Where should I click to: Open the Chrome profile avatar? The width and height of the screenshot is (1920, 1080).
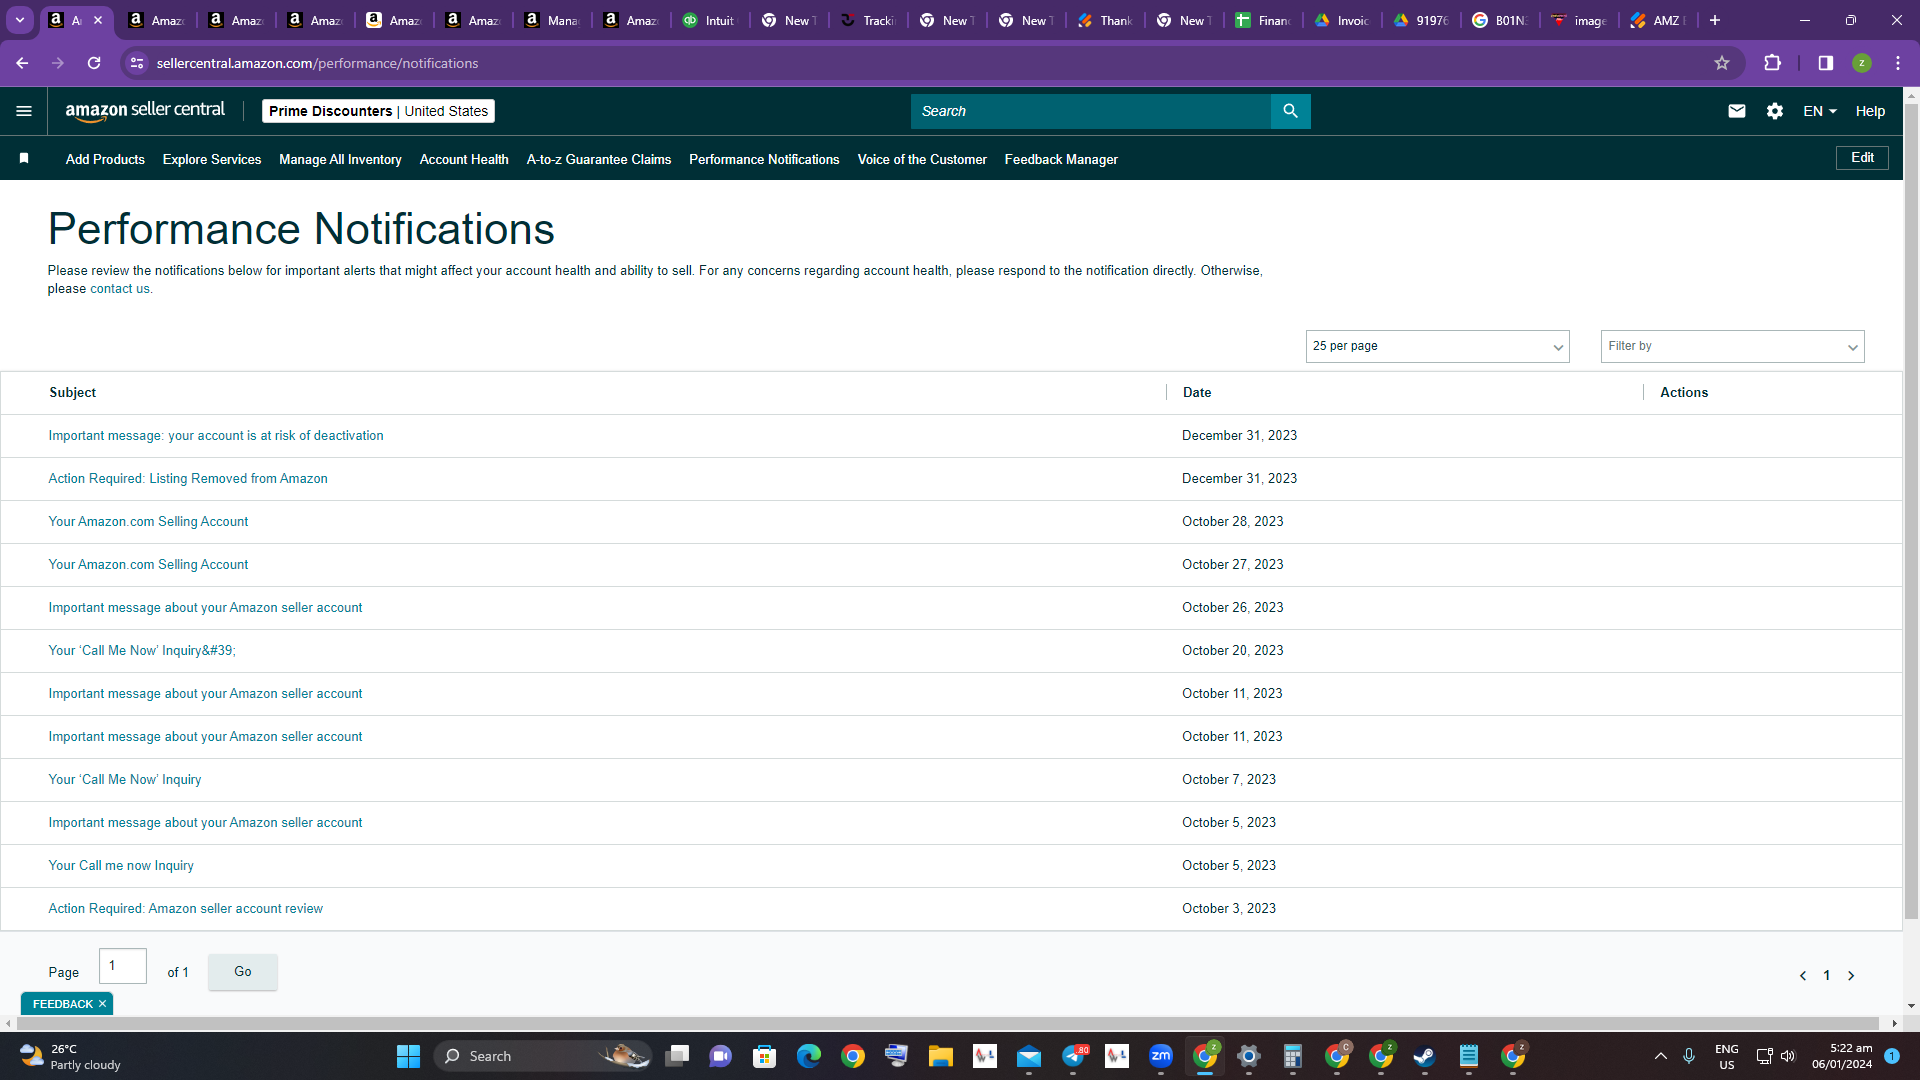(x=1862, y=63)
